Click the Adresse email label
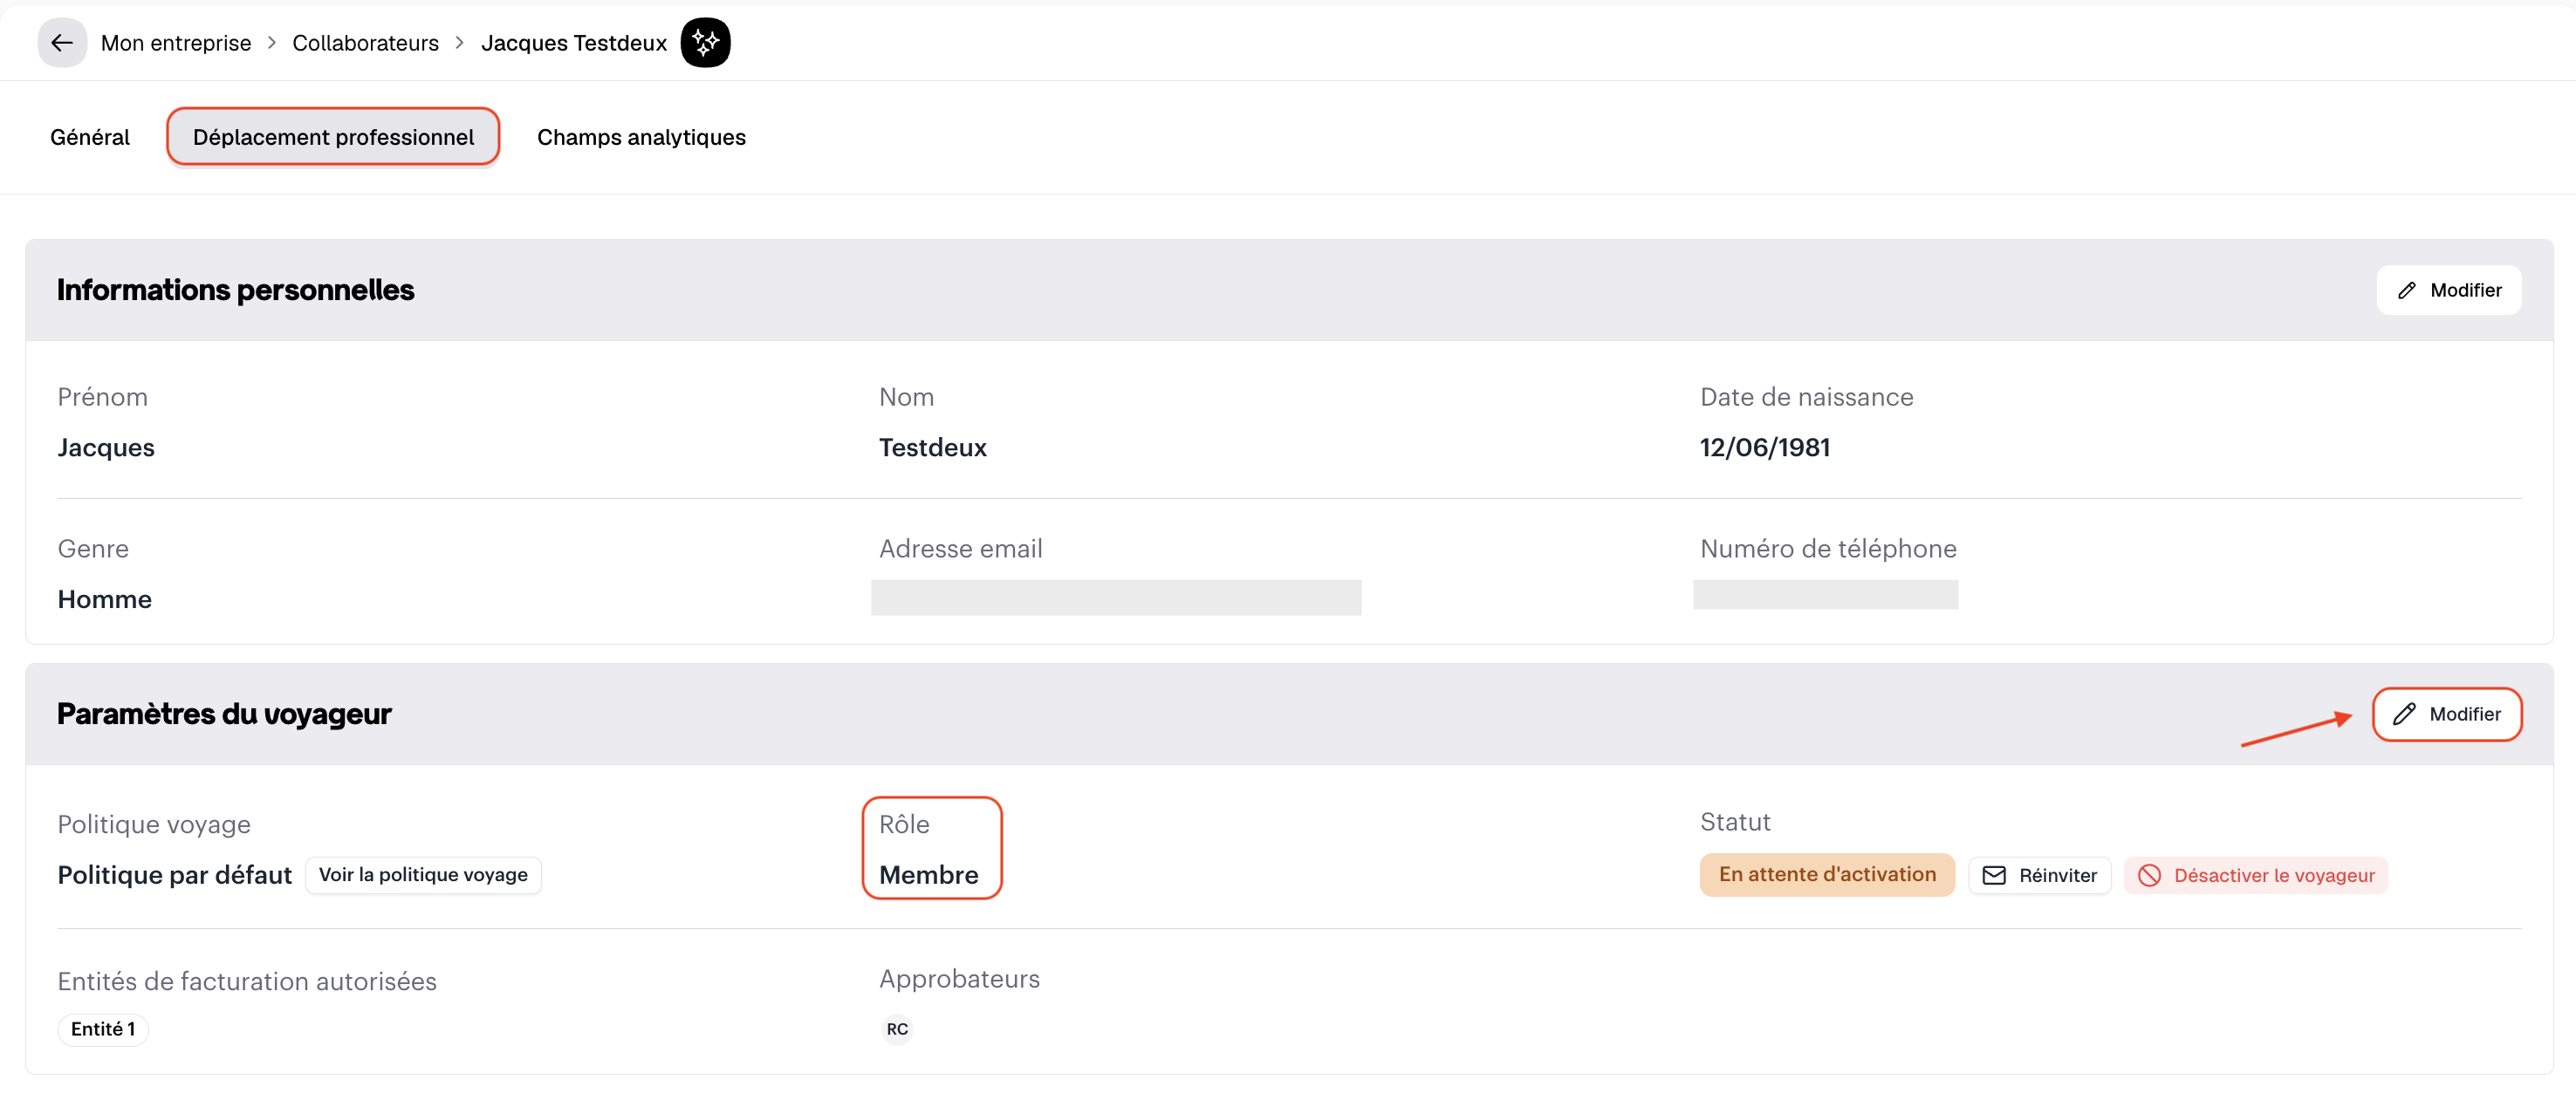2576x1094 pixels. pyautogui.click(x=960, y=548)
